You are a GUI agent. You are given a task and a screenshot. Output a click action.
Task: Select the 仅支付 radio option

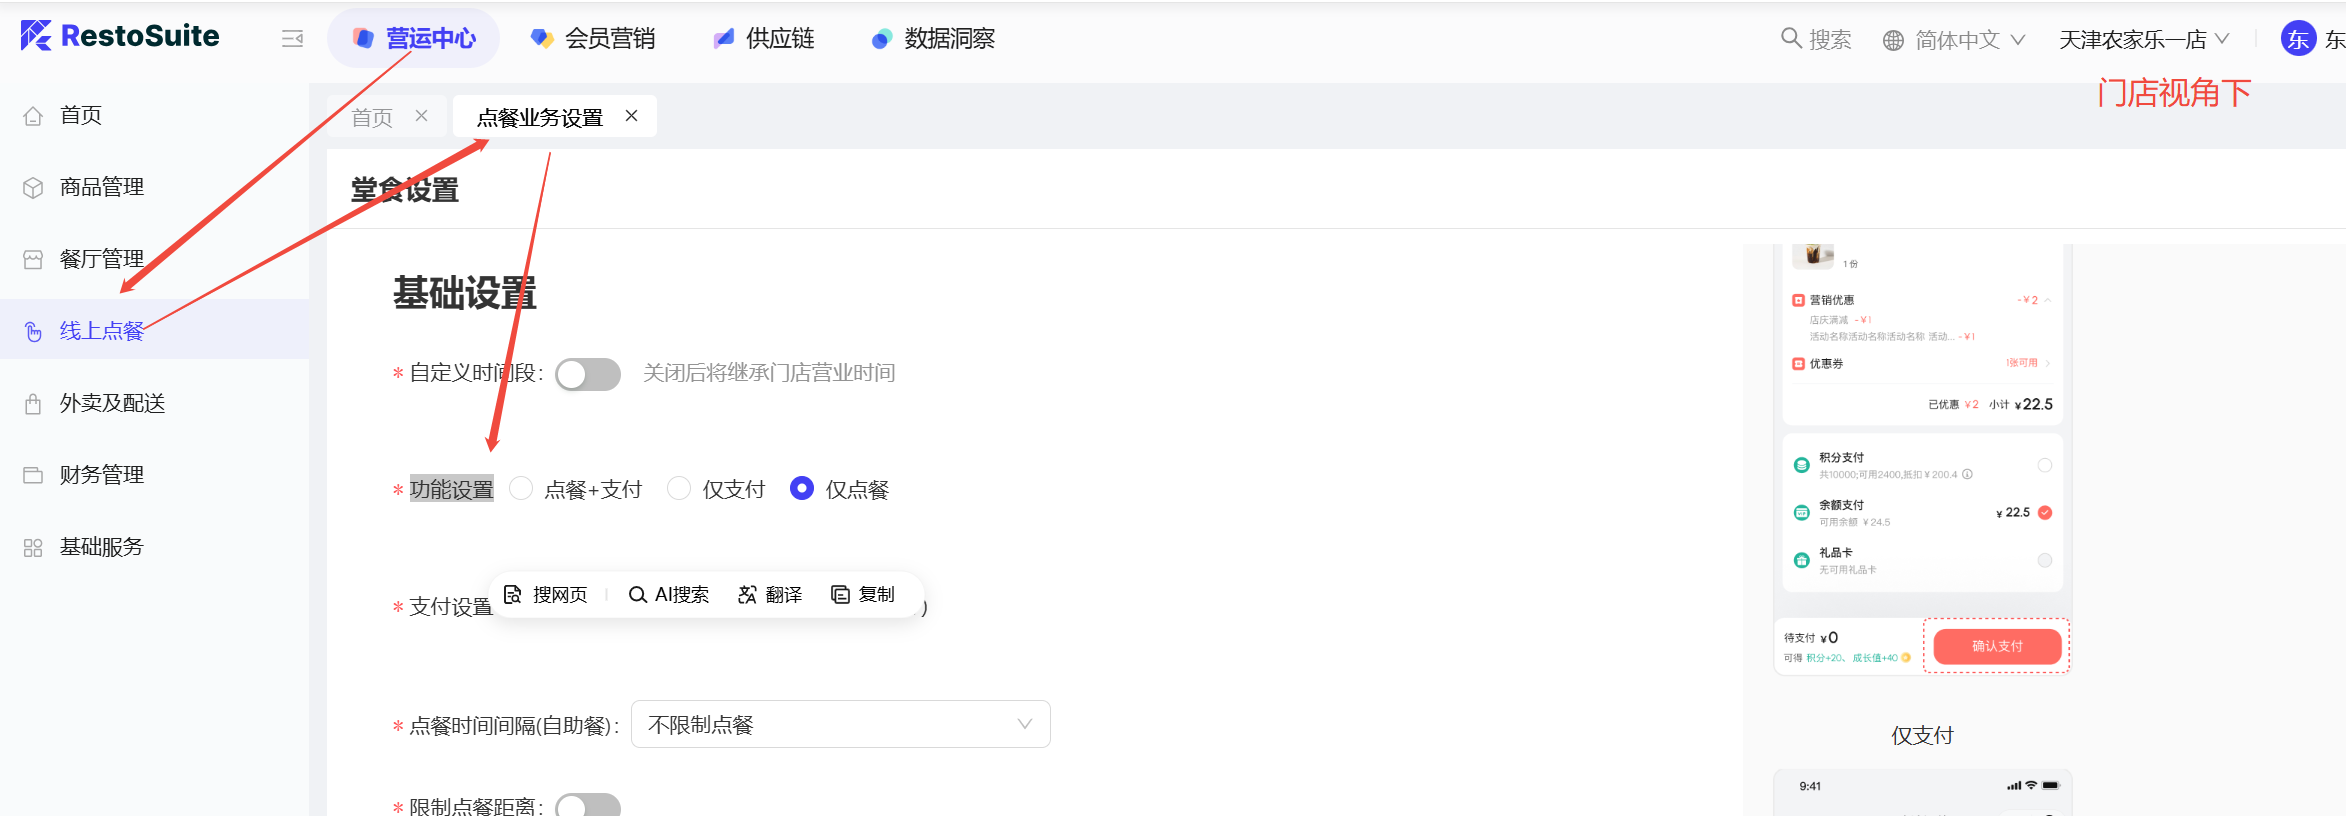[x=679, y=489]
